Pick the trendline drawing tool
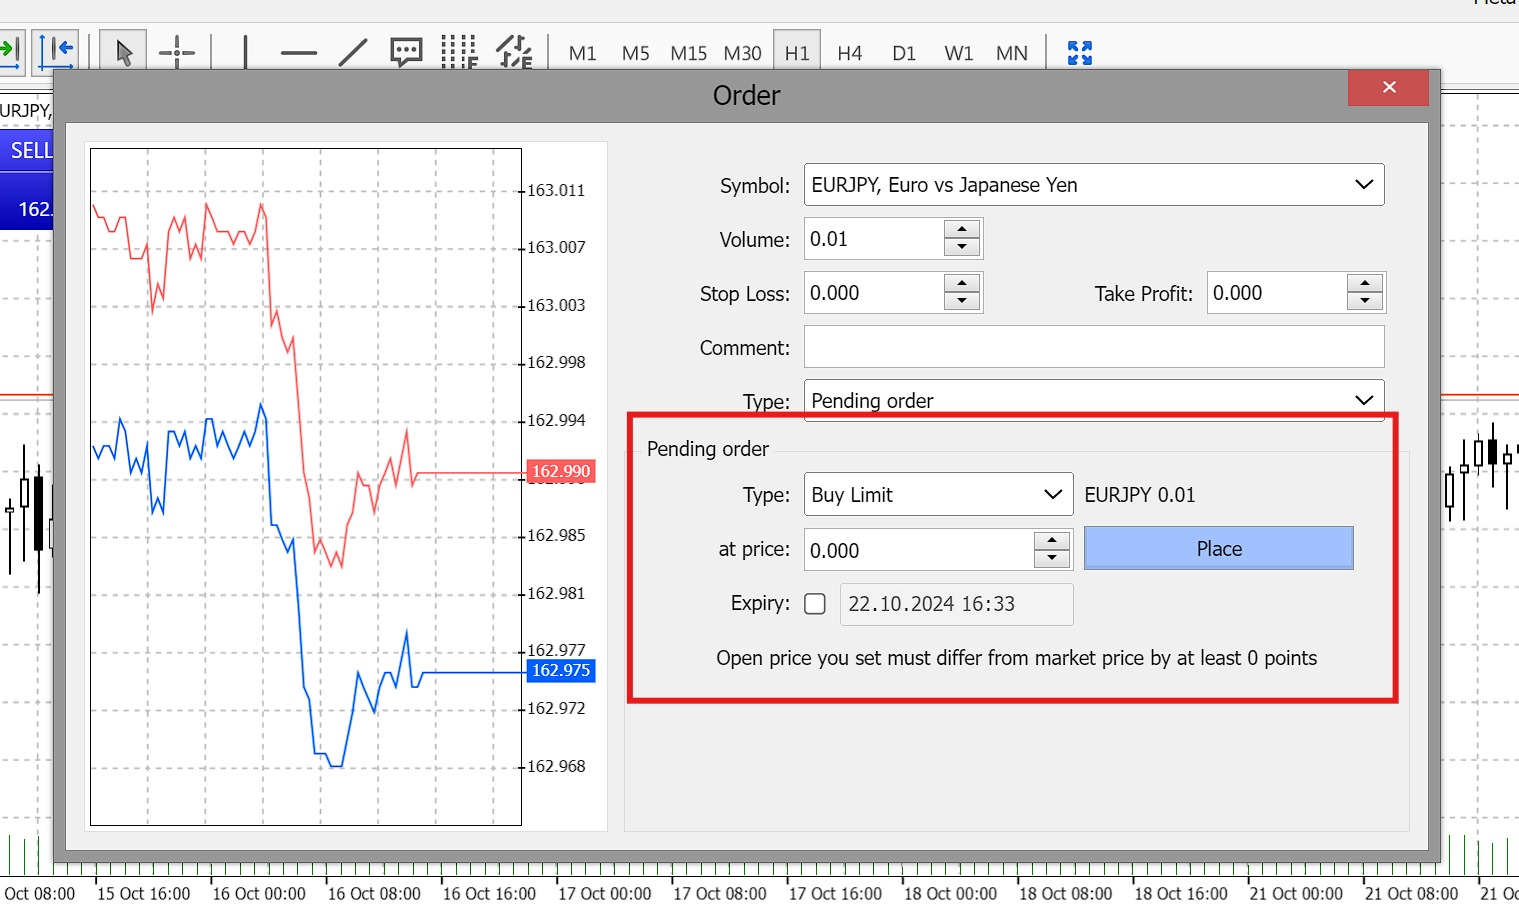The height and width of the screenshot is (907, 1519). (352, 52)
